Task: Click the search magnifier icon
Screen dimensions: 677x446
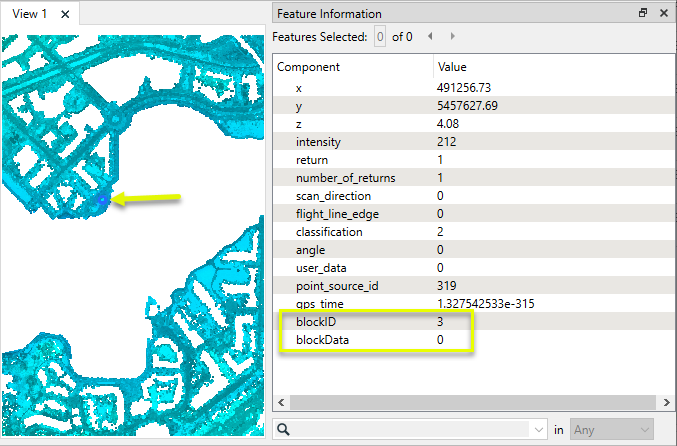Action: pyautogui.click(x=285, y=430)
